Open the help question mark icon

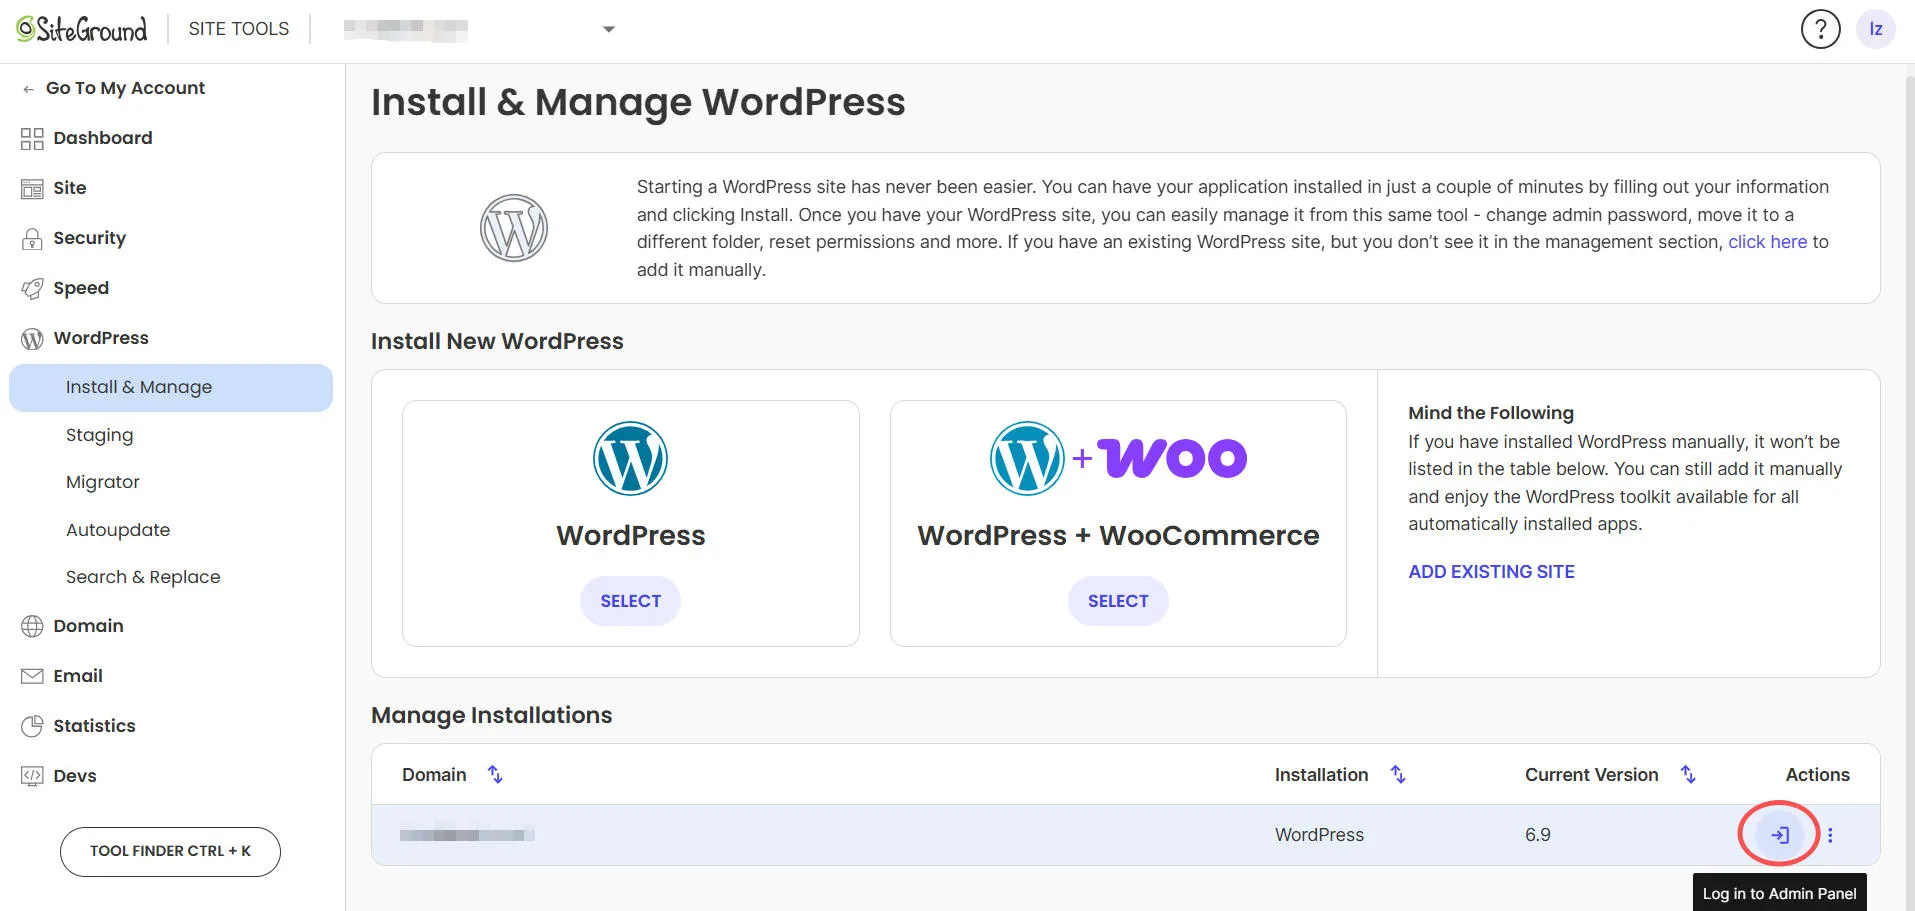1821,29
